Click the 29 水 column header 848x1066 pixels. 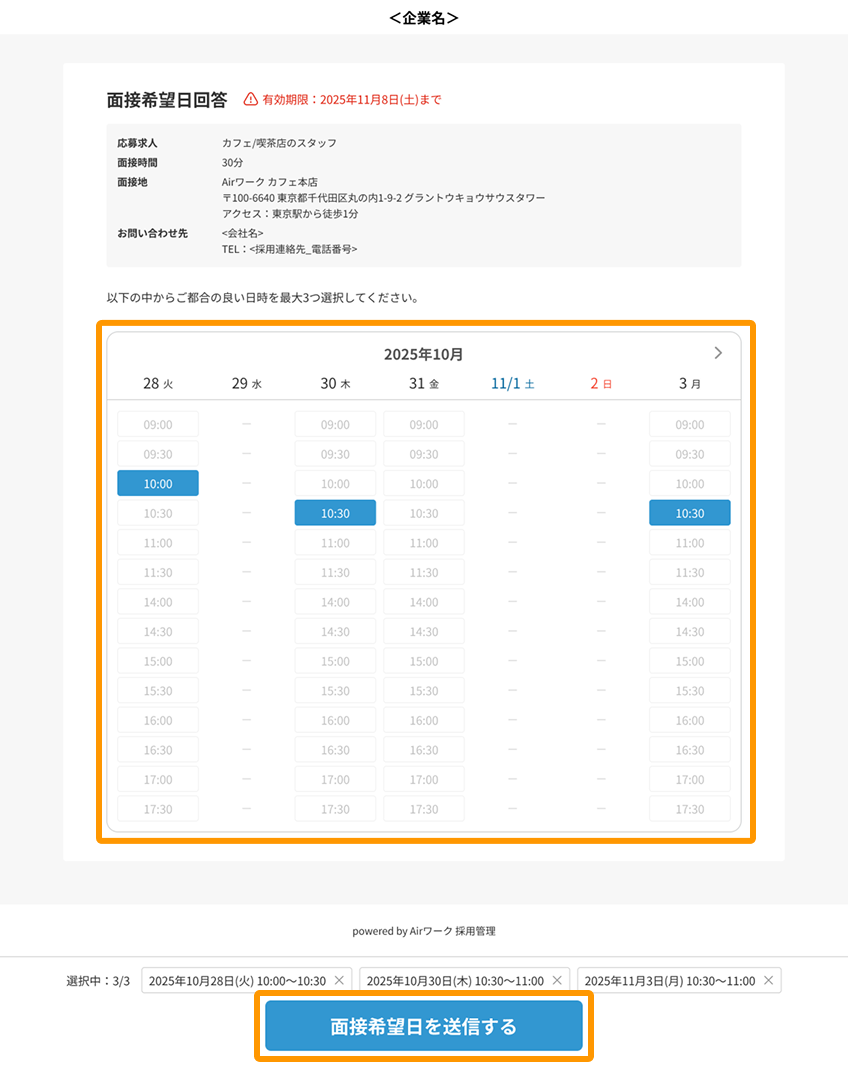click(246, 383)
